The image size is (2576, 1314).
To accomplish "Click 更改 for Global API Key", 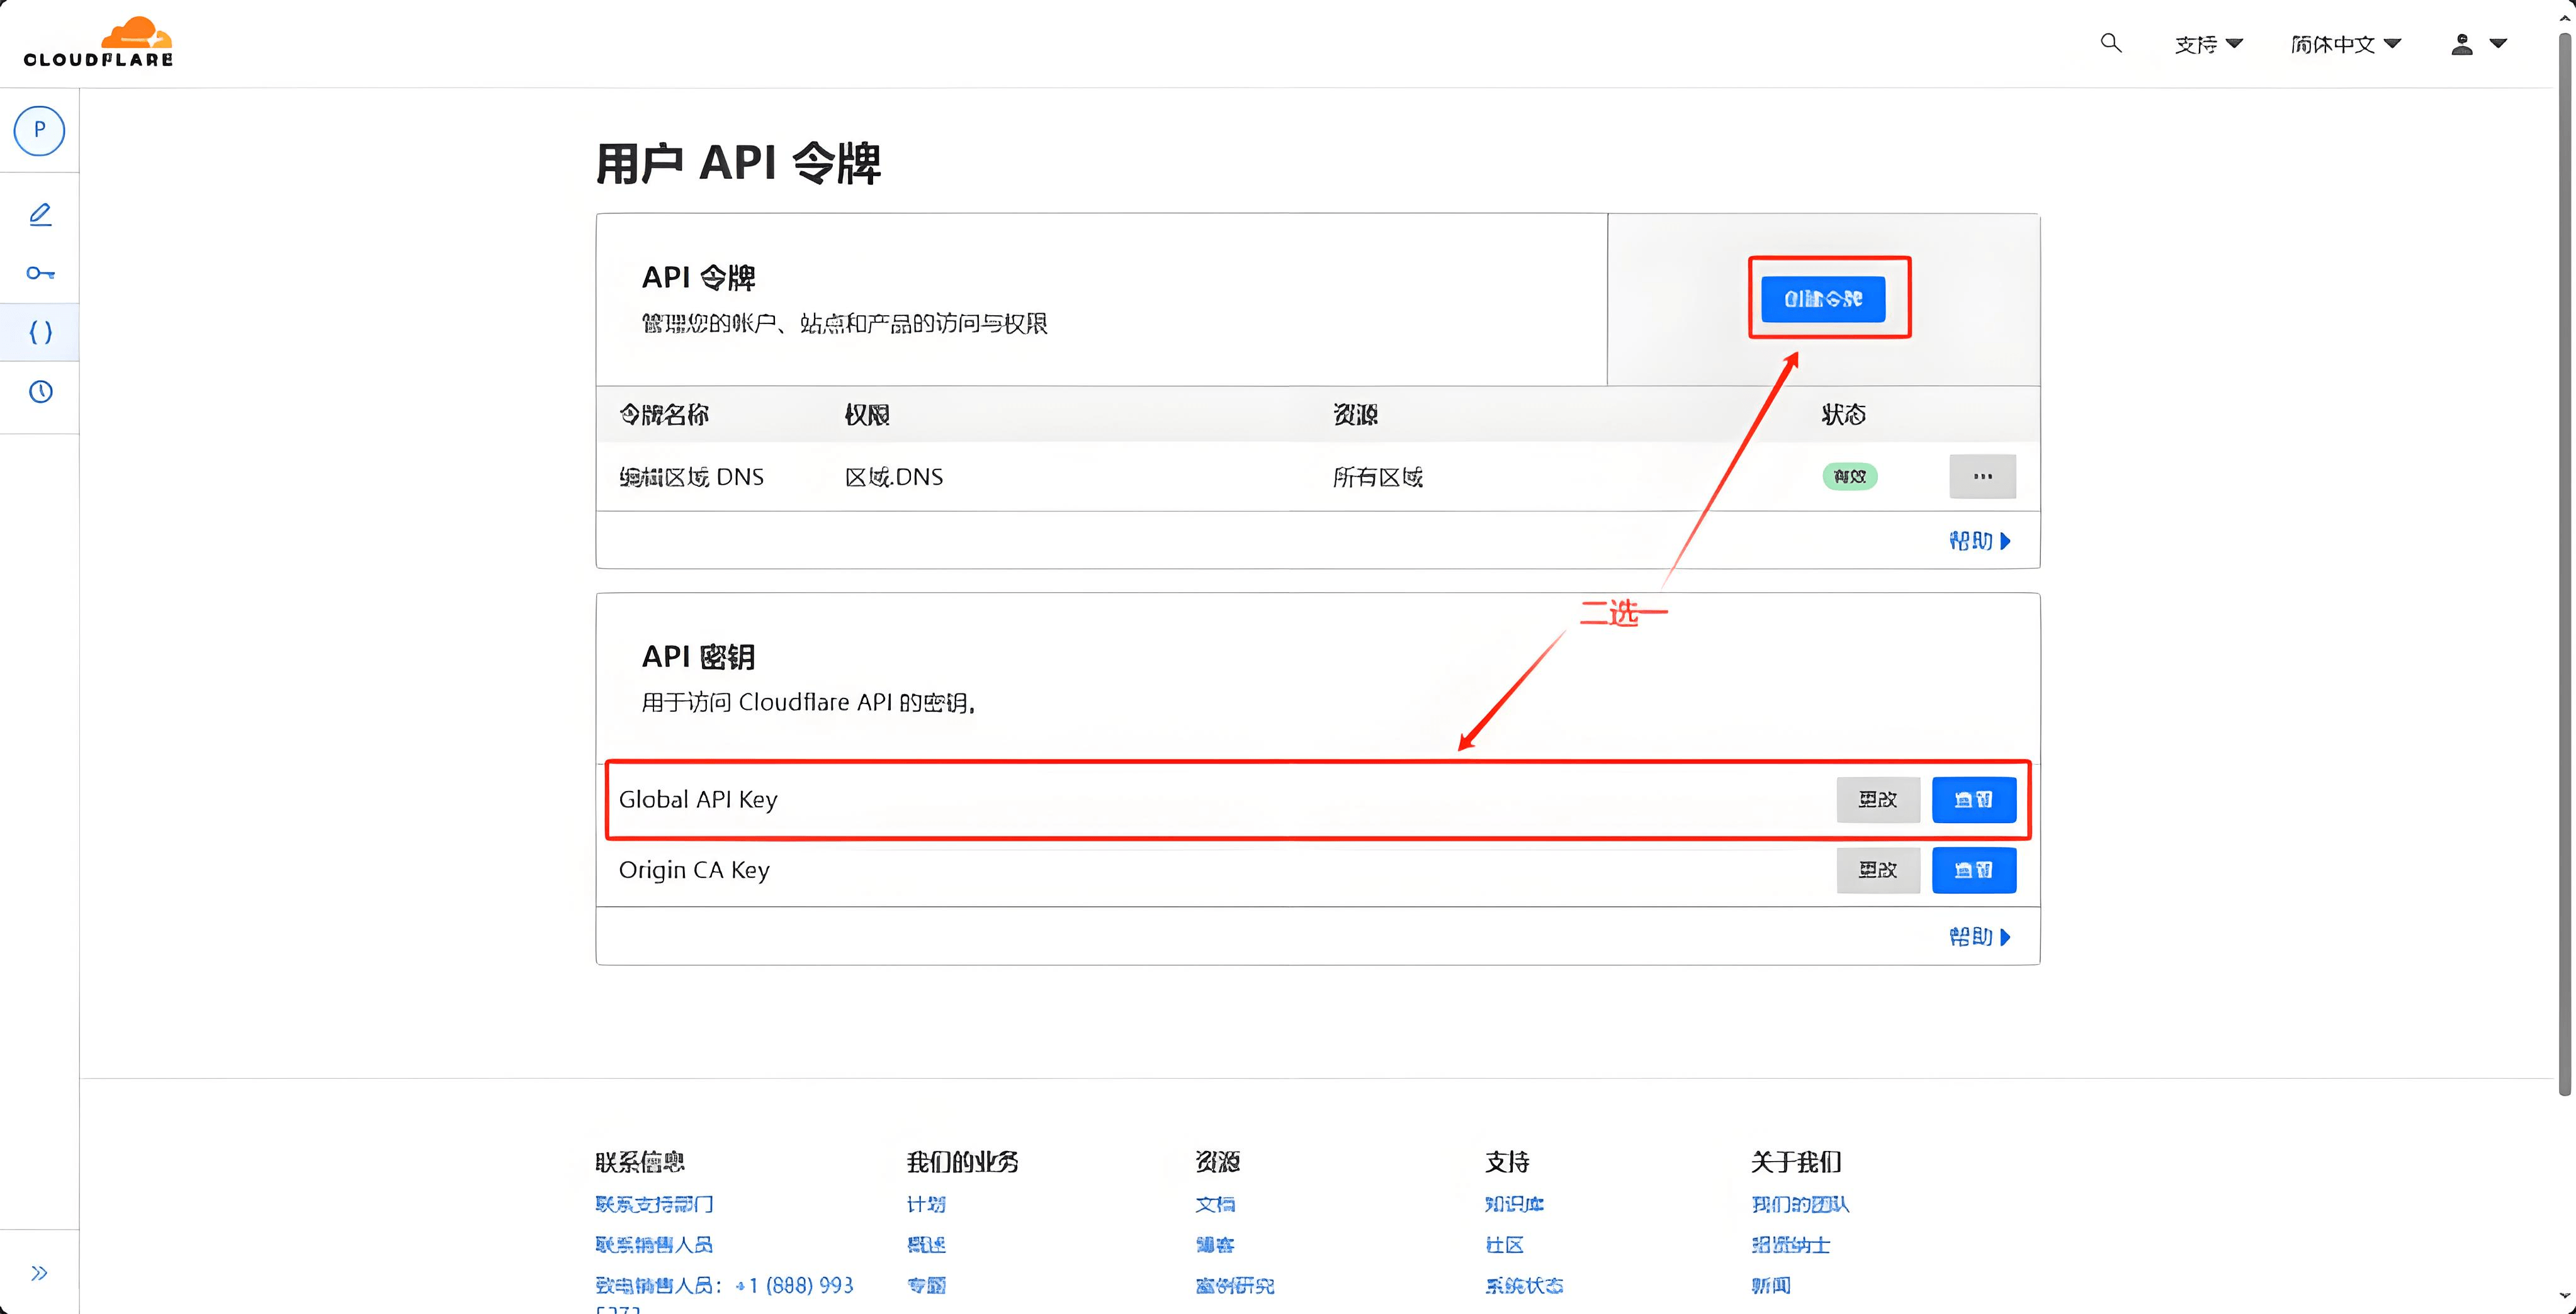I will pos(1878,799).
